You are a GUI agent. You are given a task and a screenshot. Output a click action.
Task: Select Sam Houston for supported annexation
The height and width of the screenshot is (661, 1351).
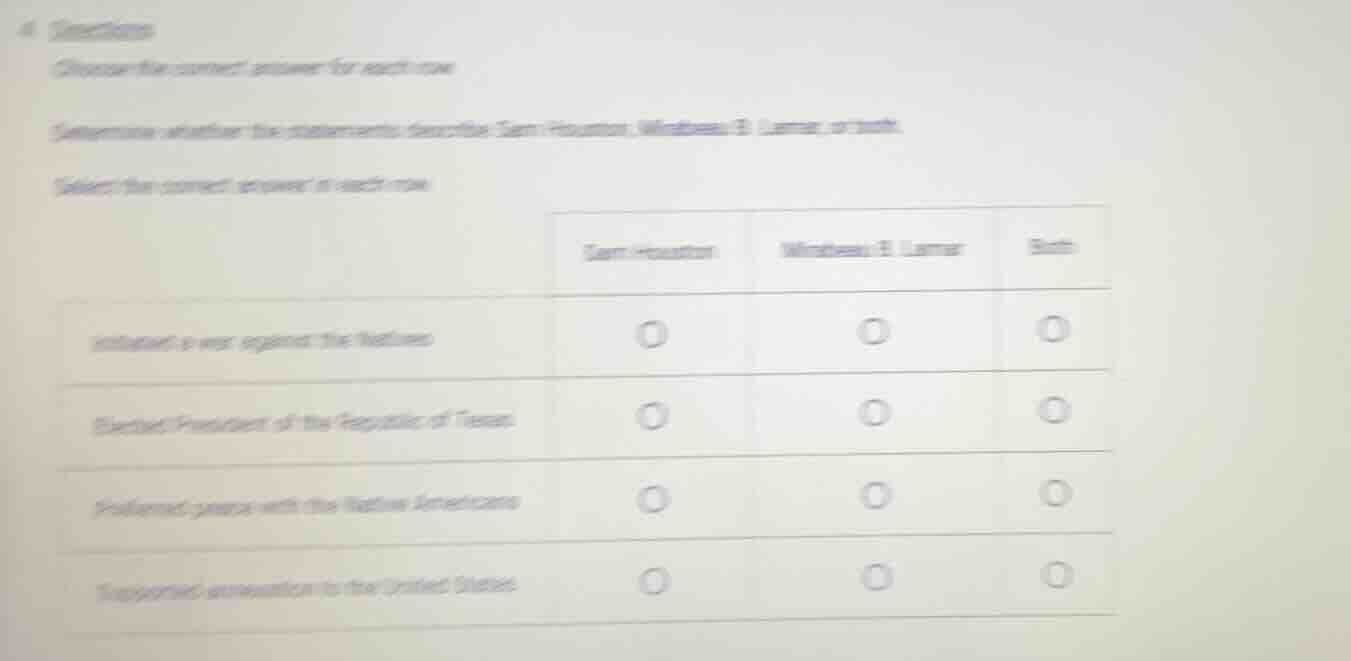coord(651,578)
